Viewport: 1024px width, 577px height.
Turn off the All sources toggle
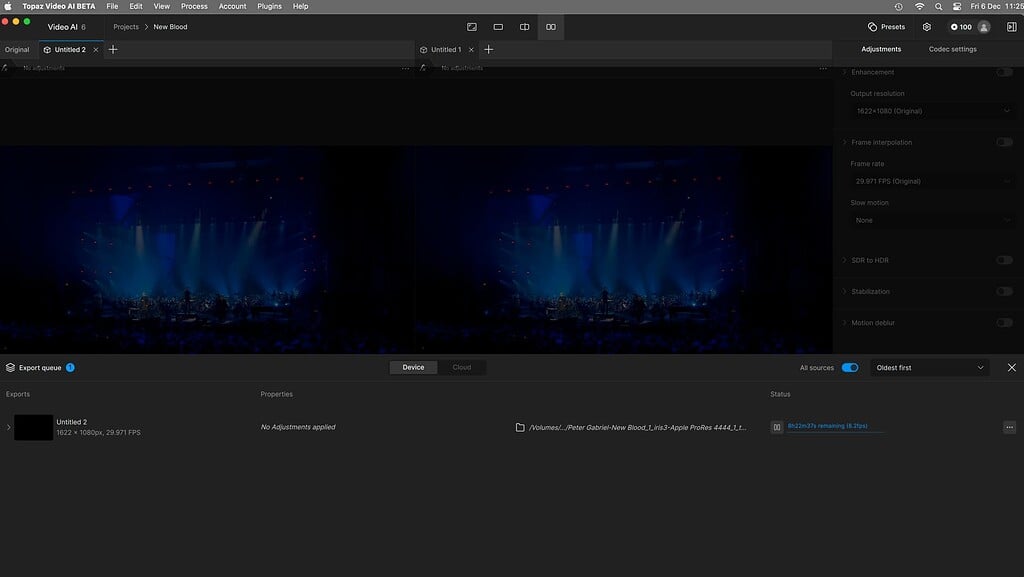pos(849,367)
